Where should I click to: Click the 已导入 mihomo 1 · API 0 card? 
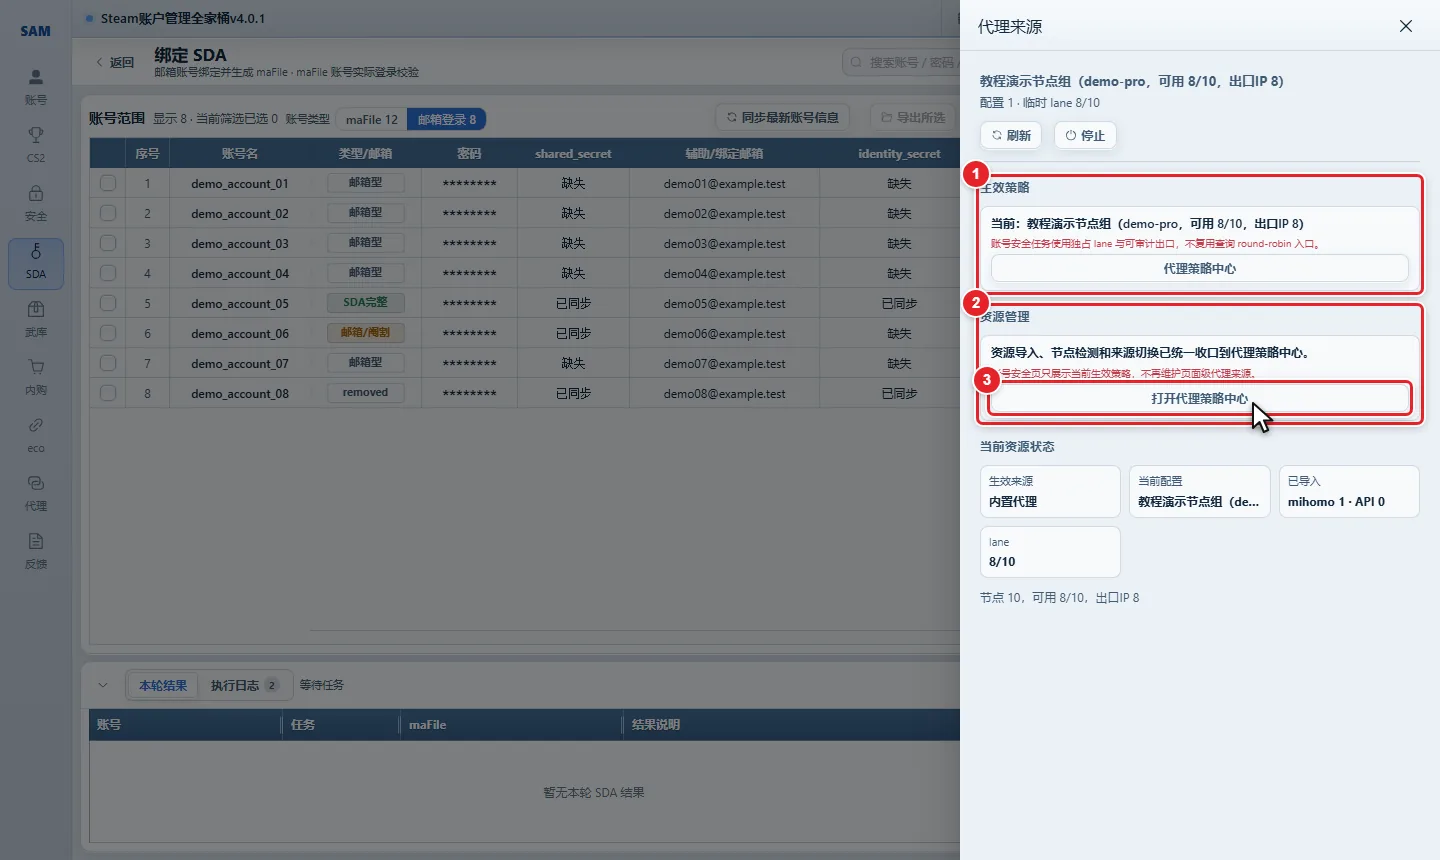[1349, 491]
